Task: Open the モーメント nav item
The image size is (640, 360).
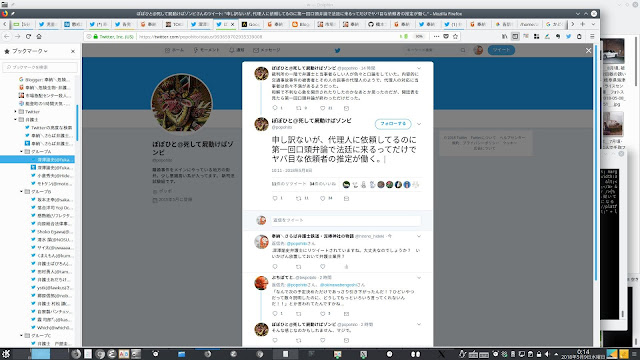Action: click(x=207, y=50)
